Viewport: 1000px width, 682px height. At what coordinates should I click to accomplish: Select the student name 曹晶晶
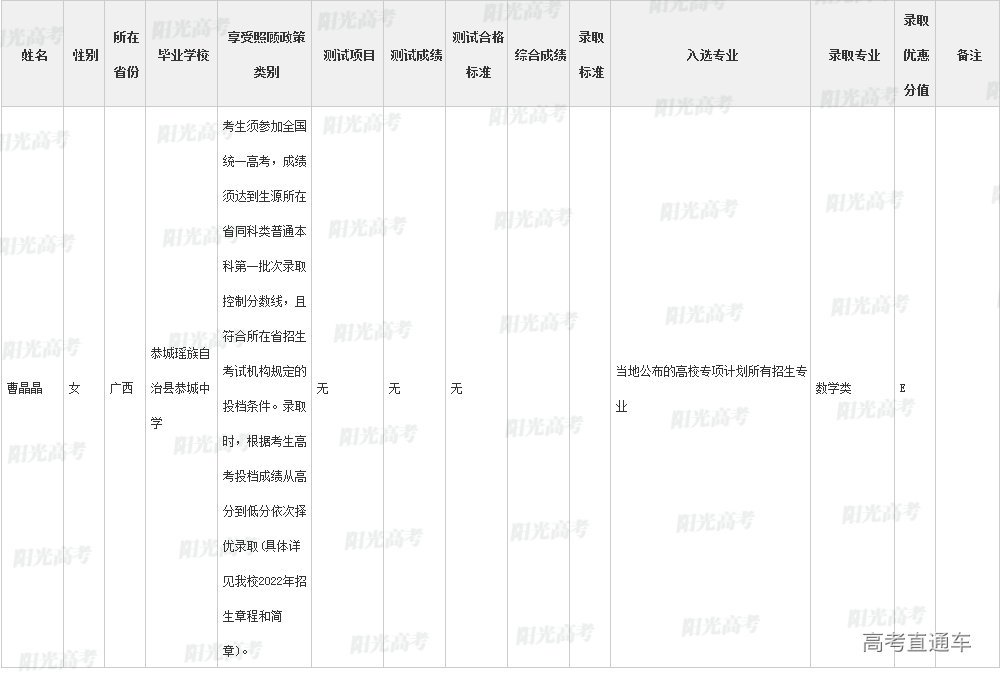coord(25,388)
